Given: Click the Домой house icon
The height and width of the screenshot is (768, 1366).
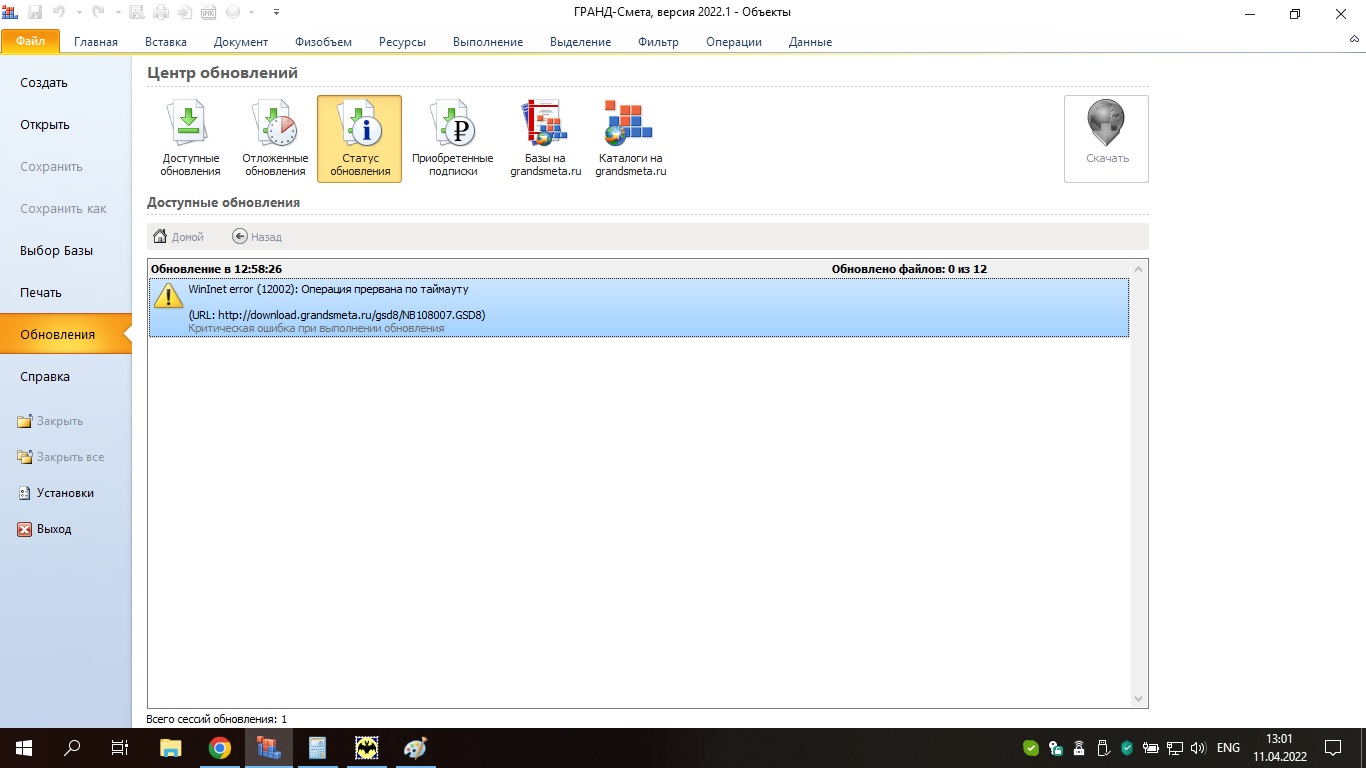Looking at the screenshot, I should (x=159, y=237).
